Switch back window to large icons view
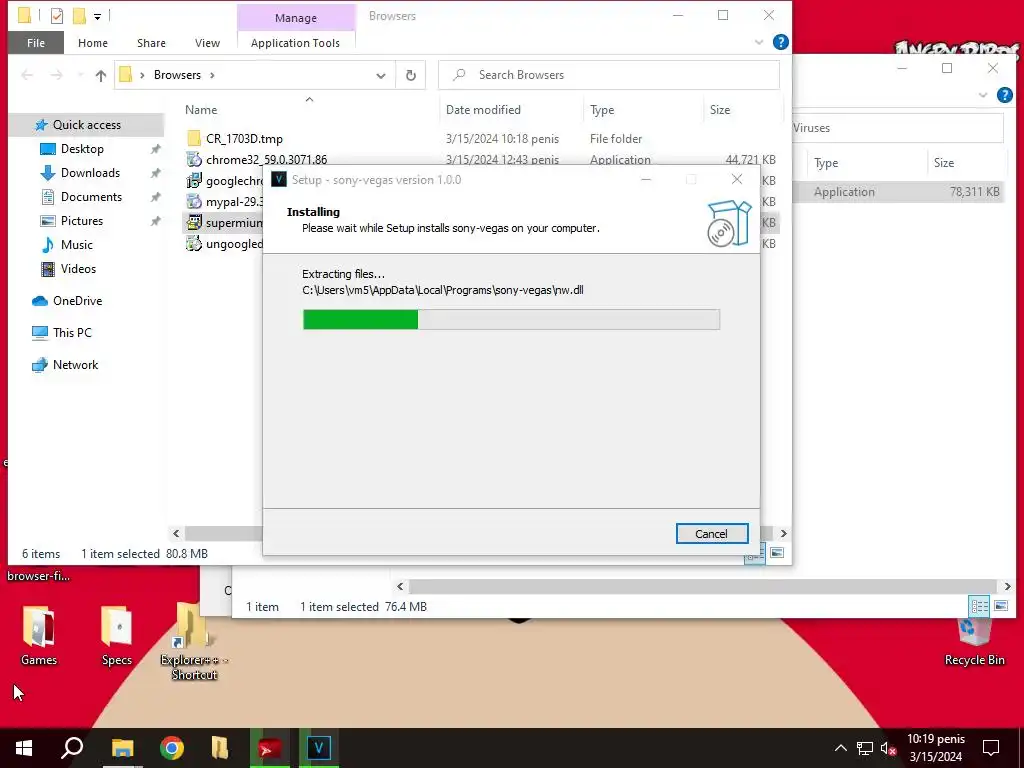 (1001, 606)
